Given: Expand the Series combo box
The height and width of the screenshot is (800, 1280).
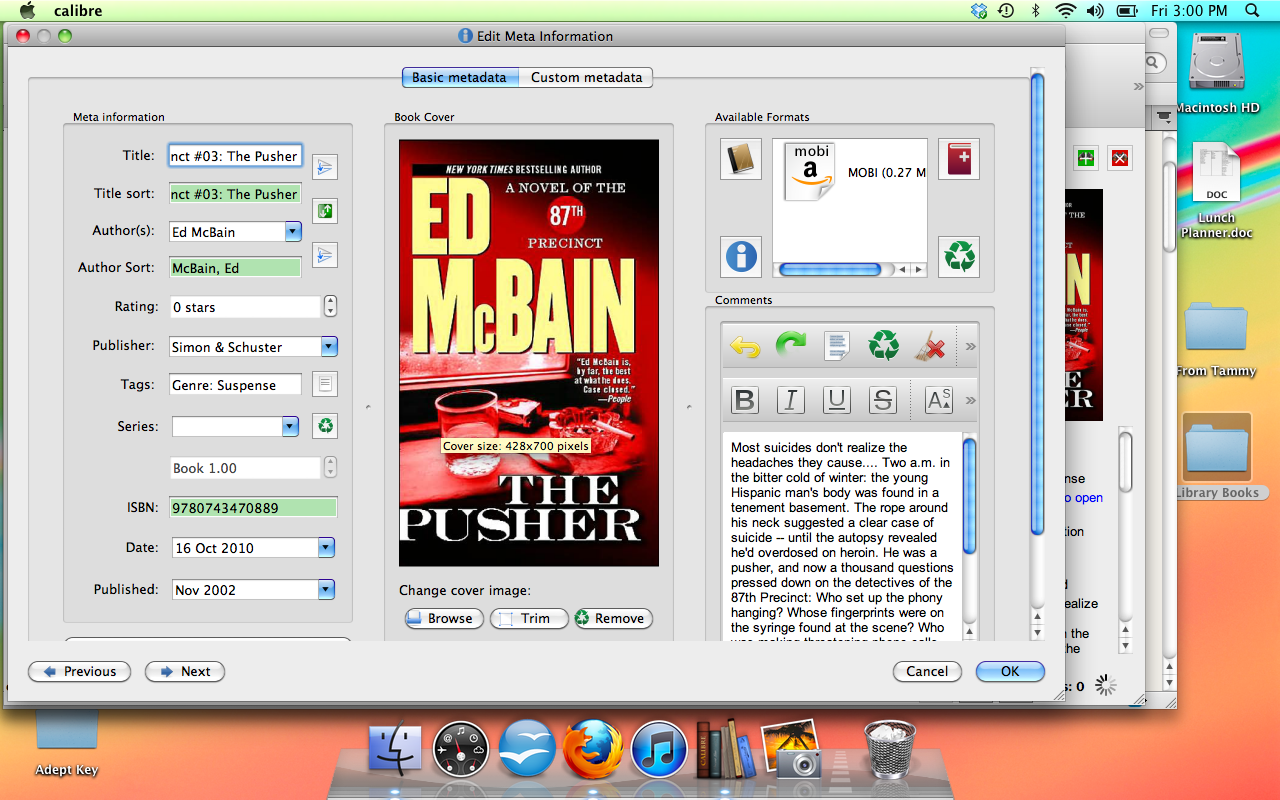Looking at the screenshot, I should click(290, 427).
